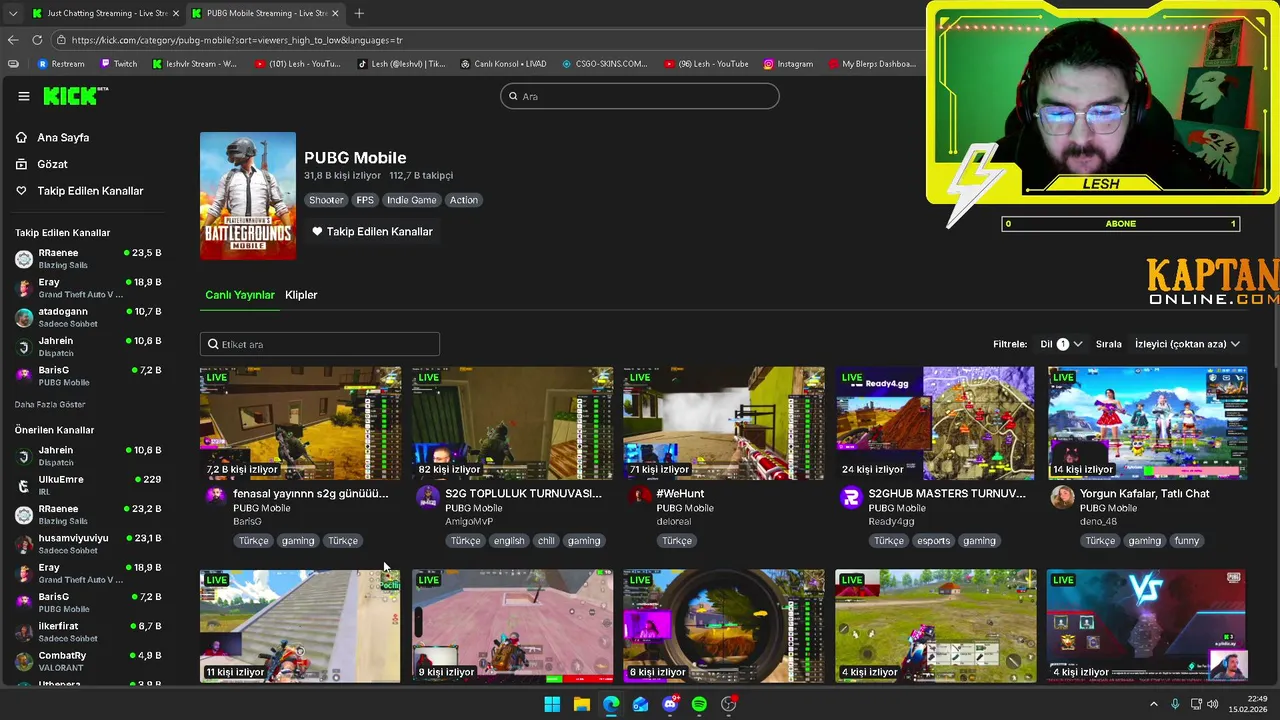Click browser address bar URL
1280x720 pixels.
(237, 40)
